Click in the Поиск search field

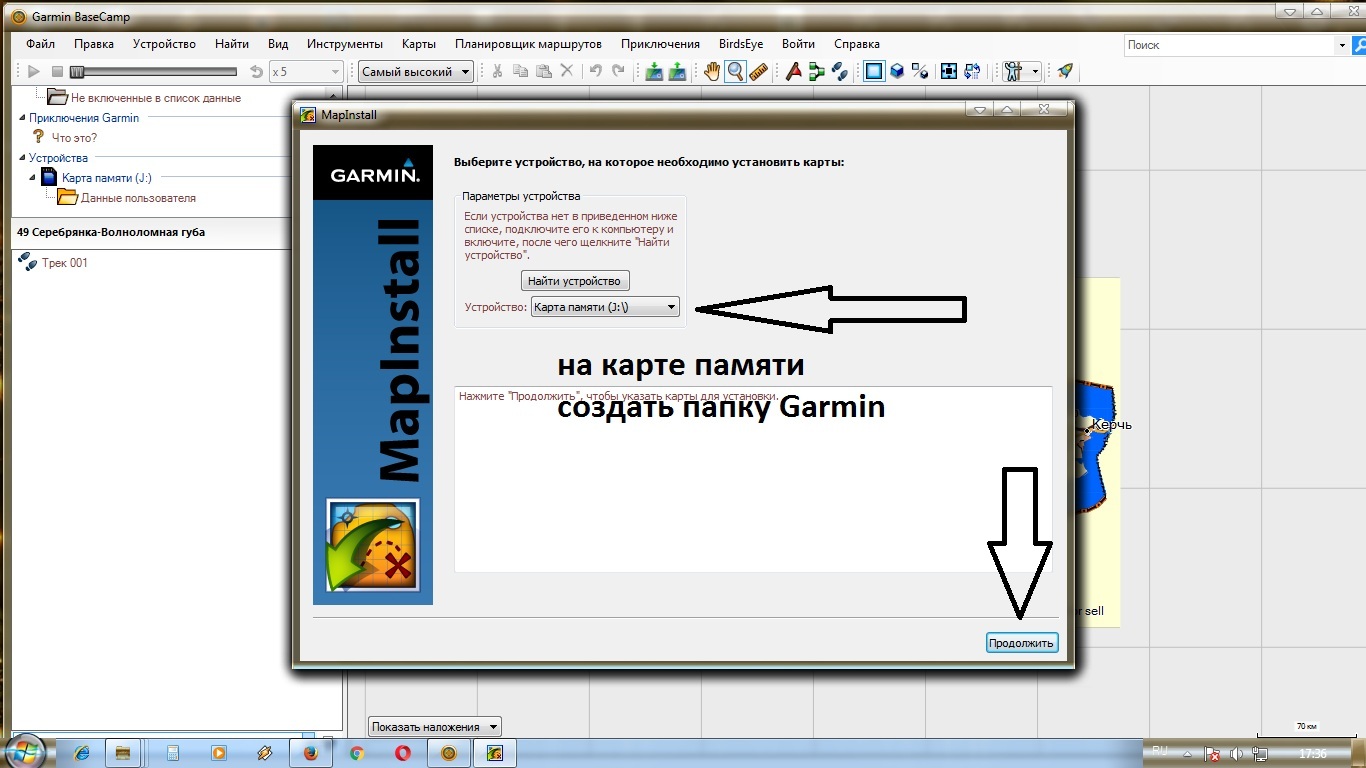[1229, 45]
